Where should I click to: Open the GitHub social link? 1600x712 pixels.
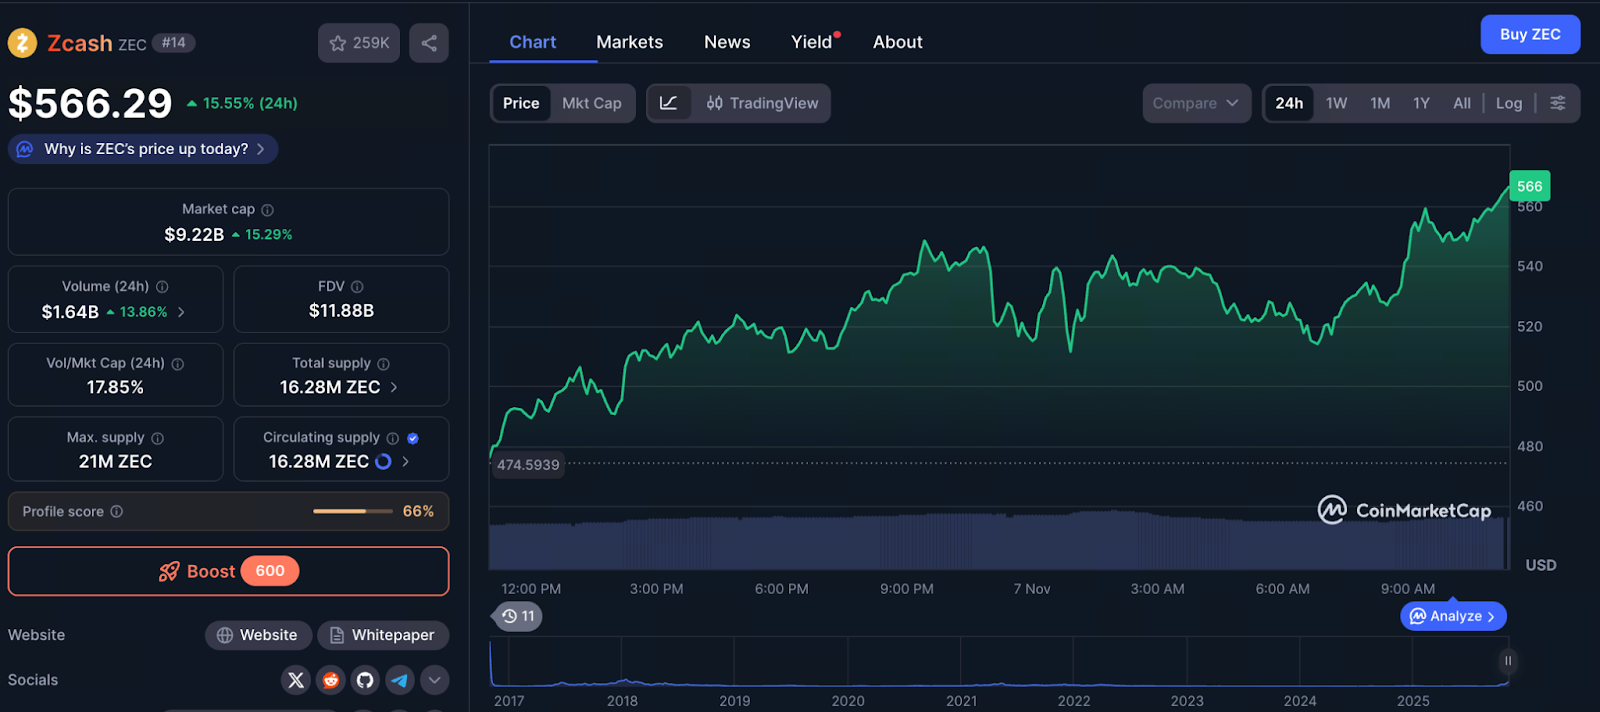(365, 680)
